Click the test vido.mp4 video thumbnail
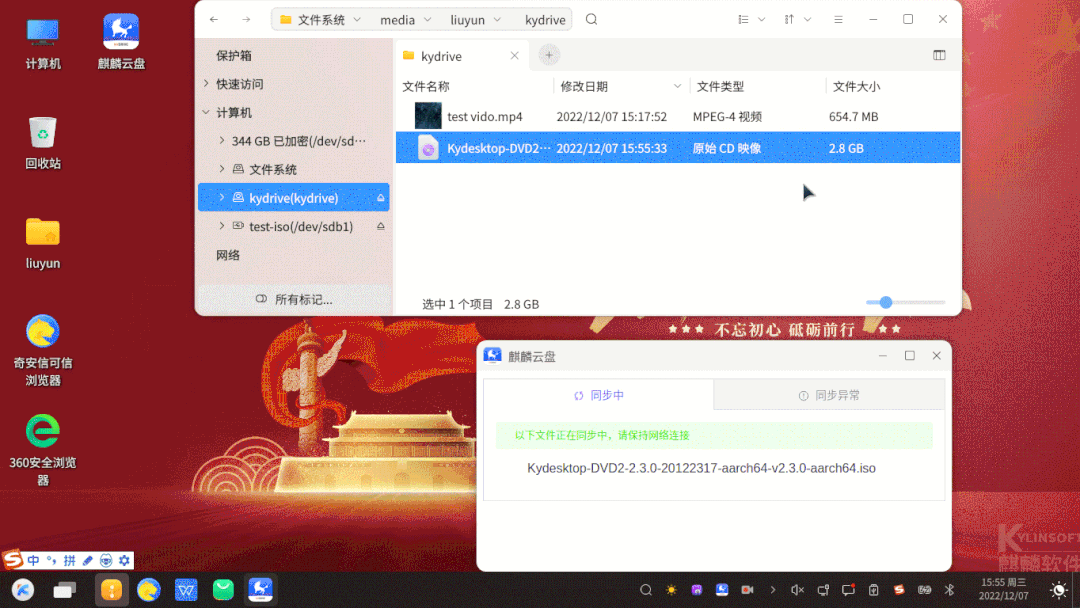 pos(428,116)
